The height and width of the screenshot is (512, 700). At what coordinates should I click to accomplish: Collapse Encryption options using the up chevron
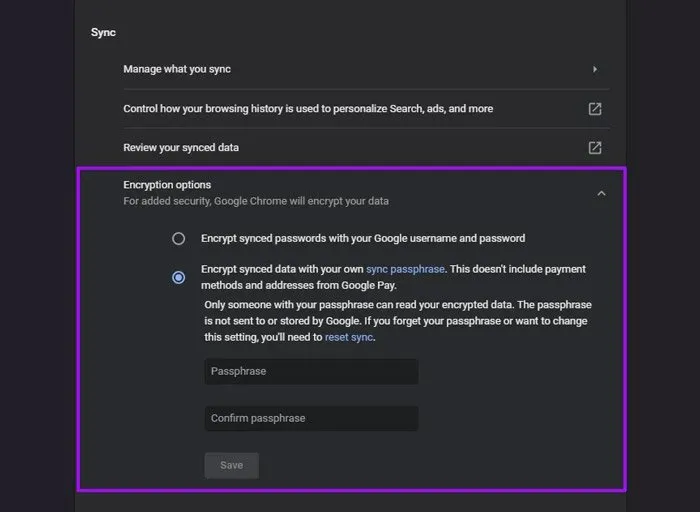(x=601, y=193)
